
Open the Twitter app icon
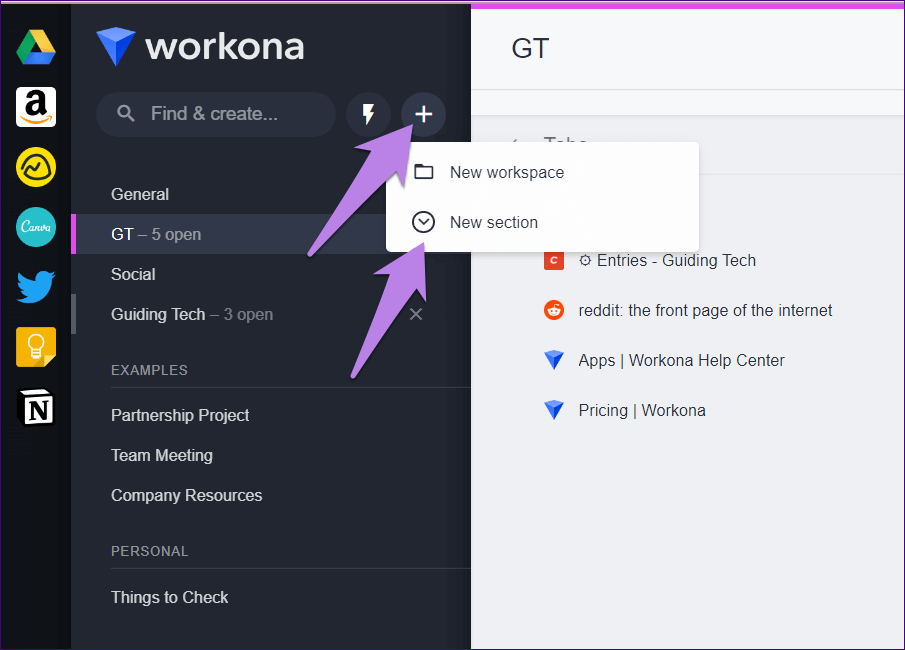pyautogui.click(x=36, y=286)
